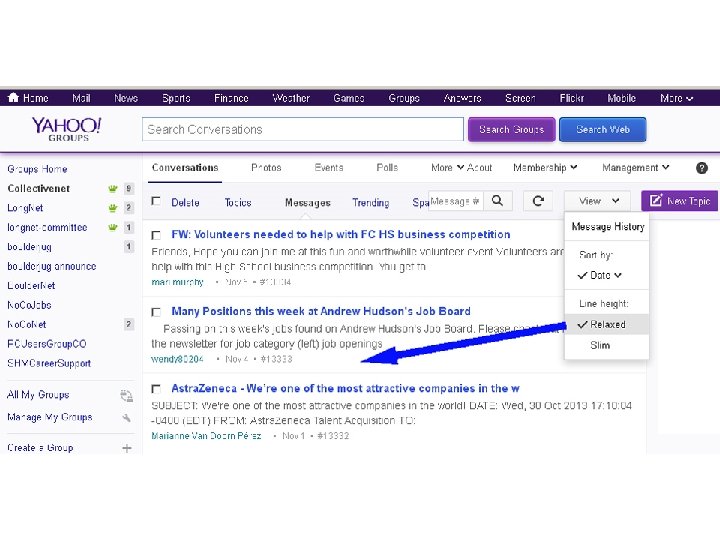Open the NoCoJobs group
The image size is (720, 540).
[29, 305]
